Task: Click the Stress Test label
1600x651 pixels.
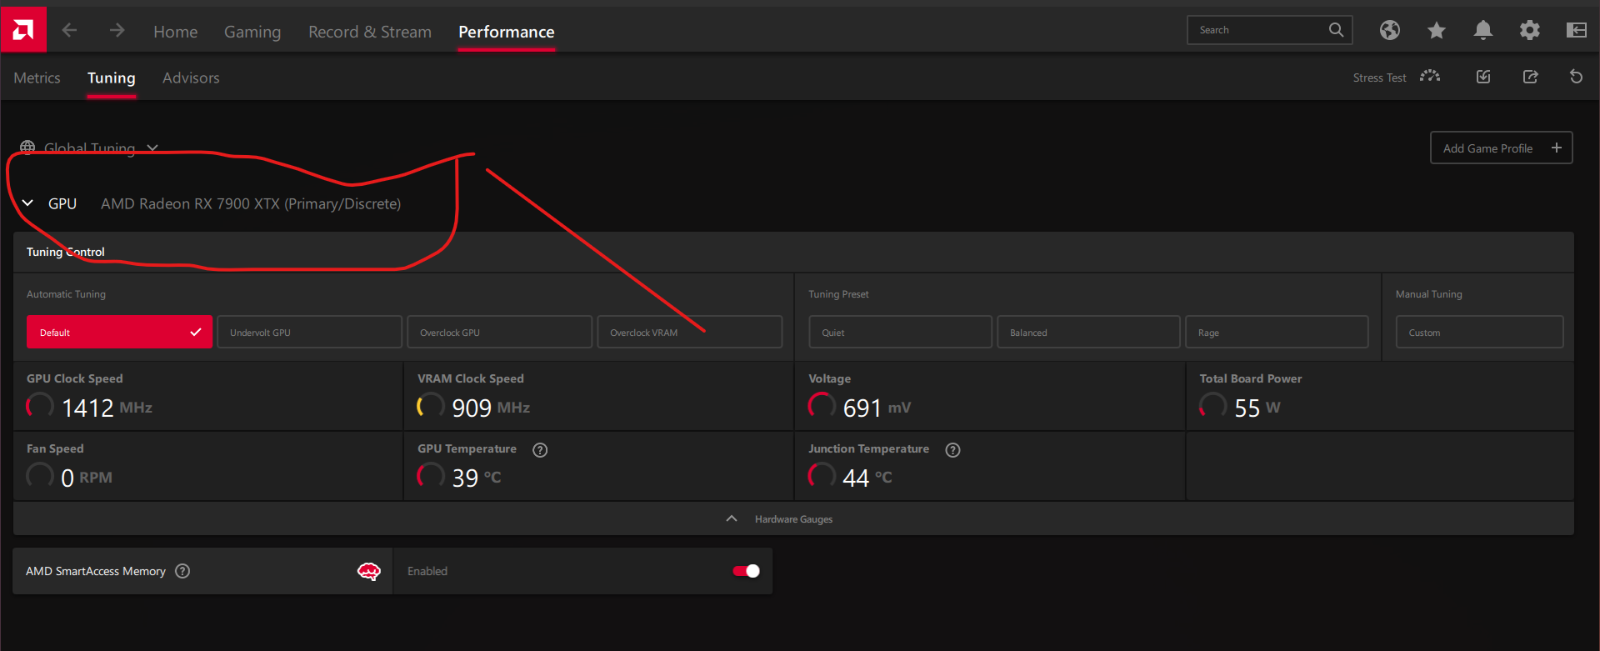Action: coord(1379,78)
